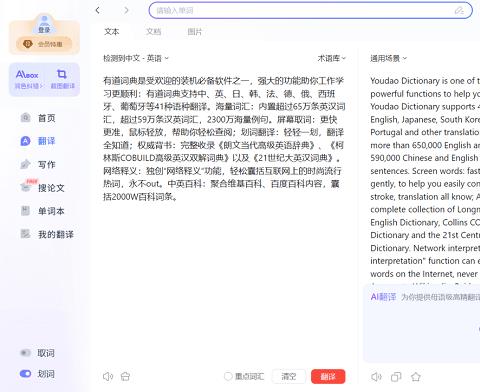Play source text audio speaker icon

tap(108, 377)
